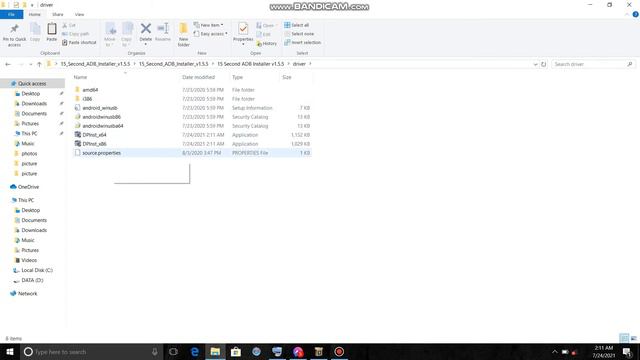Open address bar history dropdown
Viewport: 640px width, 360px height.
click(535, 64)
